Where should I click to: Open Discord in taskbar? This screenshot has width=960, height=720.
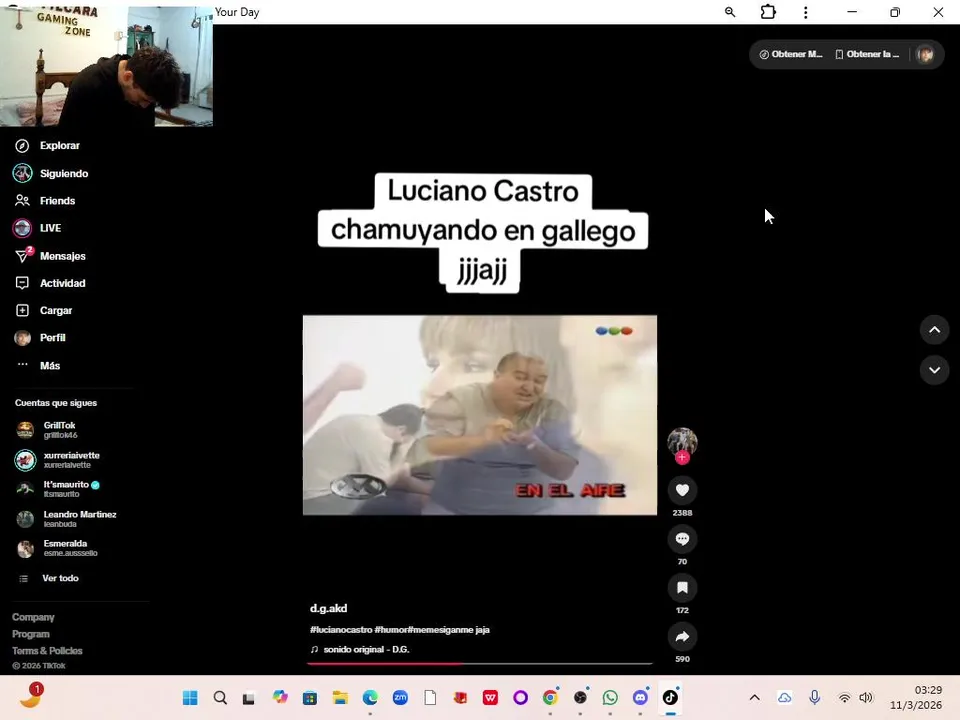[x=640, y=697]
